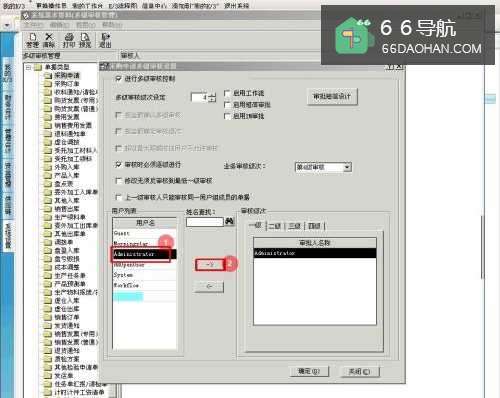Click the 审批矩阵设计 button
Screen dimensions: 500x398
(332, 97)
